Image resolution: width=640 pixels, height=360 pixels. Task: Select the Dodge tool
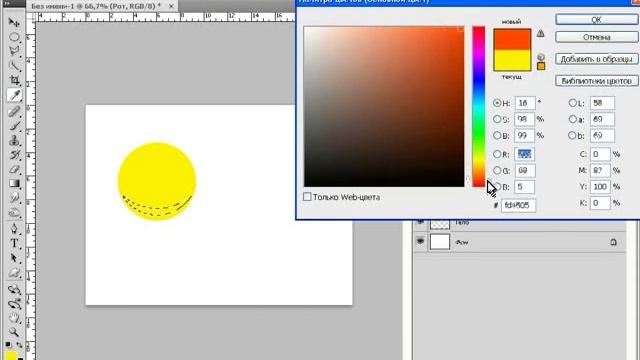pos(14,213)
